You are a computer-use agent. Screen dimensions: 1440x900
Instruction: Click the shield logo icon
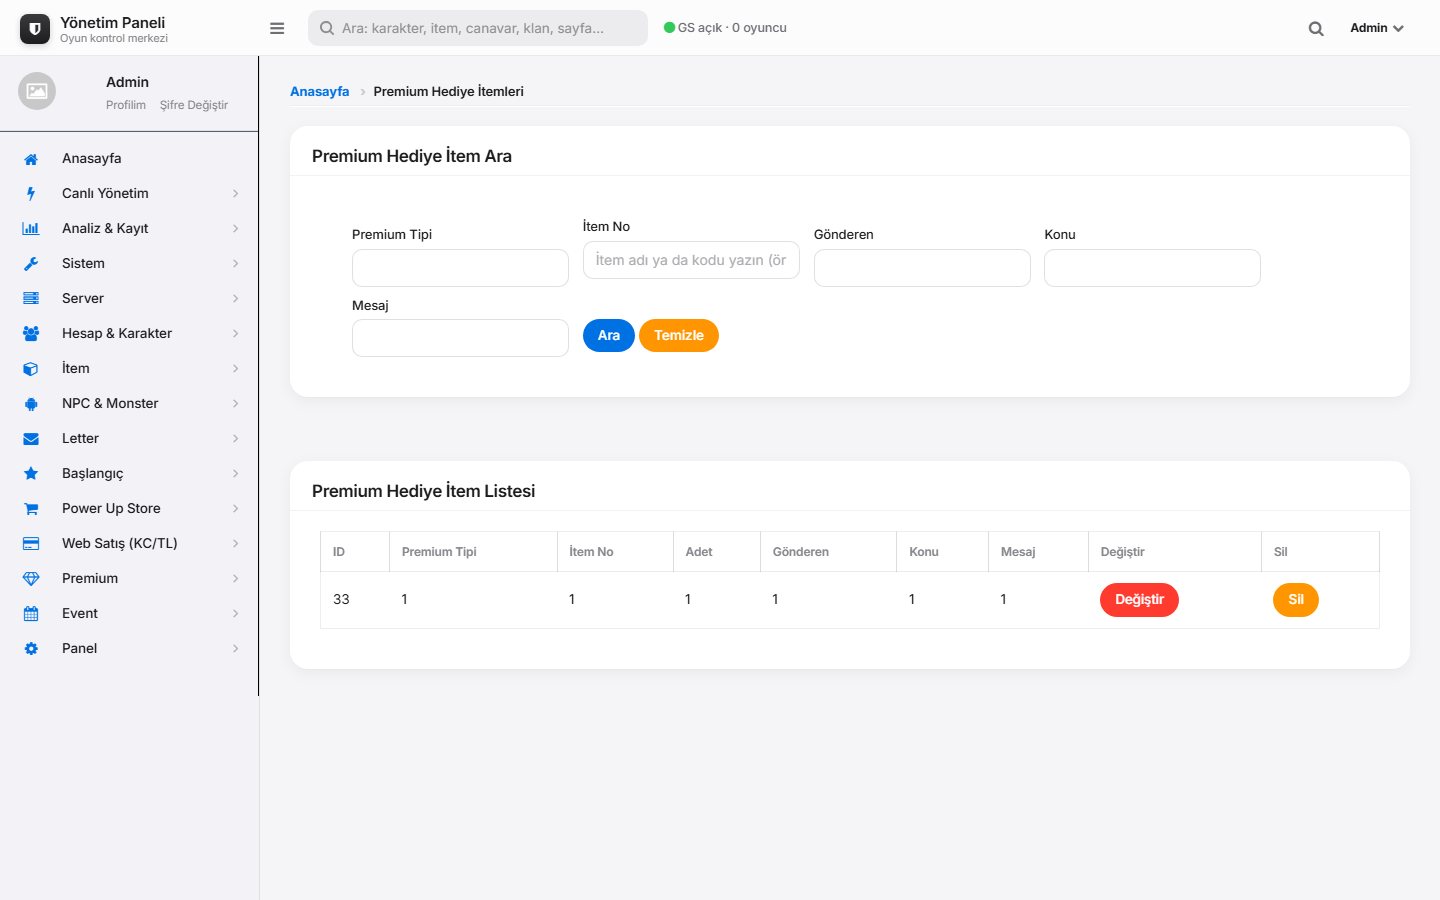coord(35,29)
